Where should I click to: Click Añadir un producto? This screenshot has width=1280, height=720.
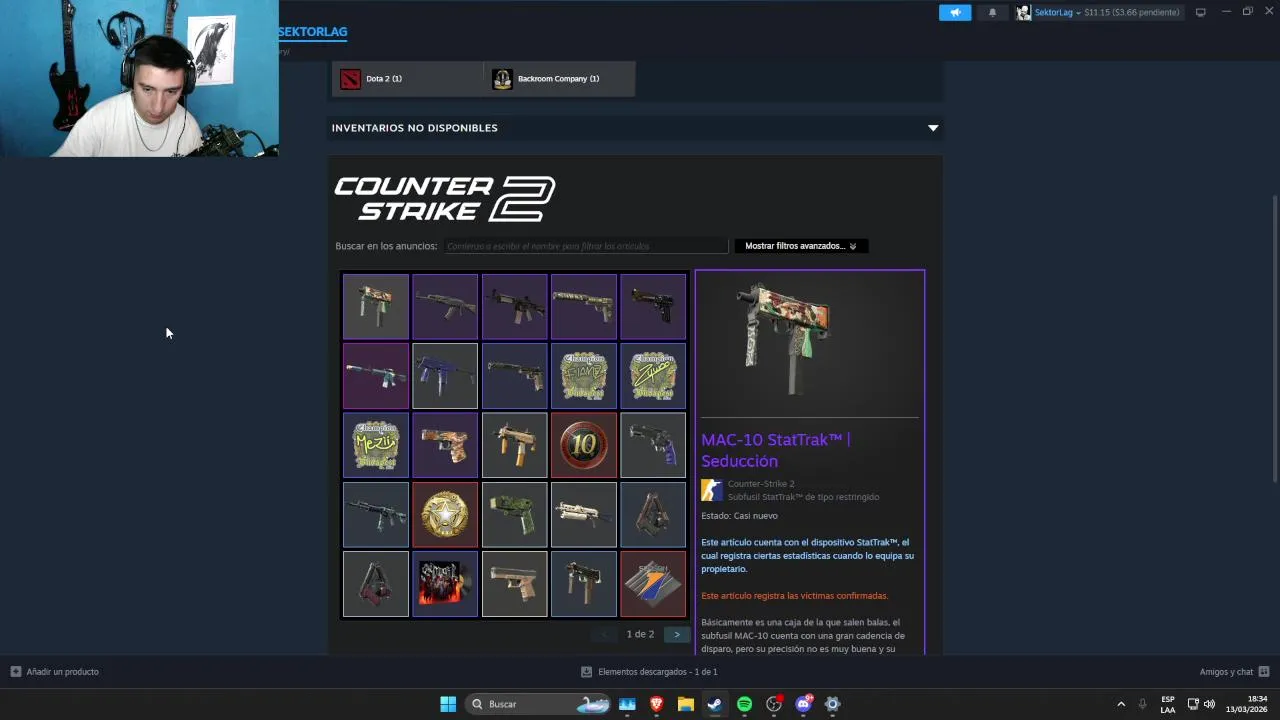tap(55, 672)
